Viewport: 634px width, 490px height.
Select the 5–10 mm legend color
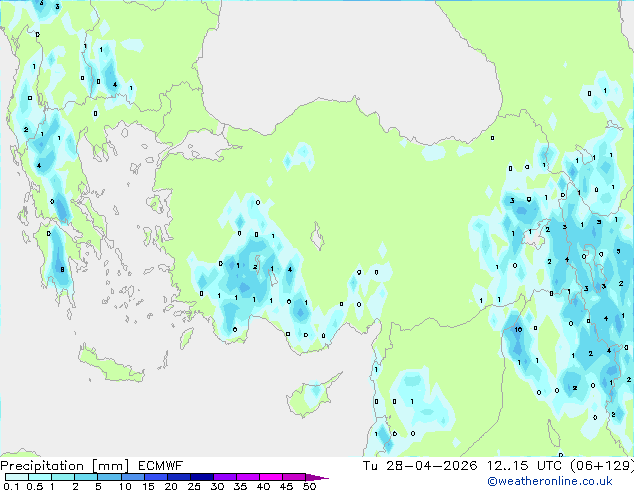click(109, 477)
